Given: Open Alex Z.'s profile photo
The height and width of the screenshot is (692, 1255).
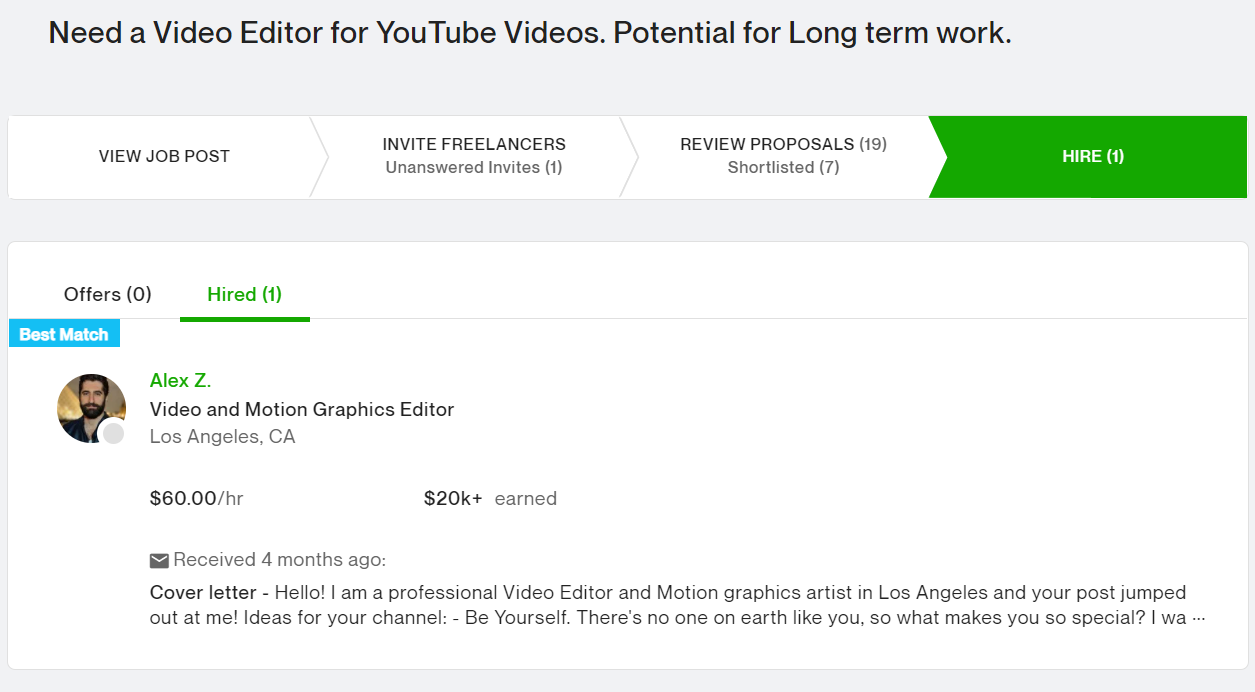Looking at the screenshot, I should (x=91, y=408).
